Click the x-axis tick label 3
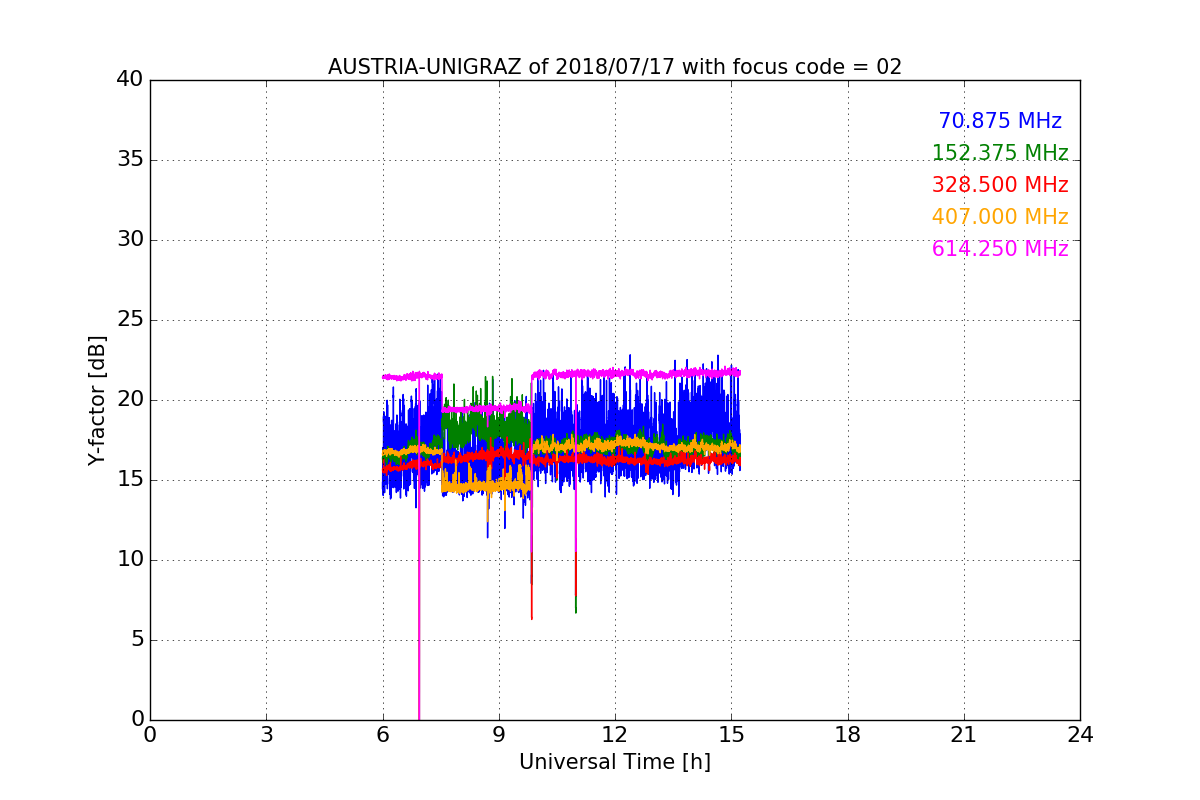 coord(266,735)
